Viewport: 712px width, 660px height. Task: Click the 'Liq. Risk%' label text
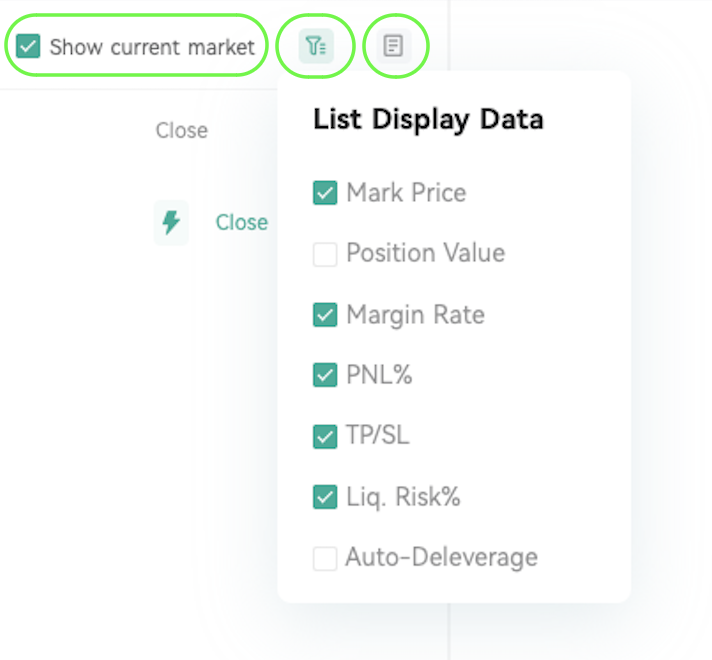click(403, 496)
